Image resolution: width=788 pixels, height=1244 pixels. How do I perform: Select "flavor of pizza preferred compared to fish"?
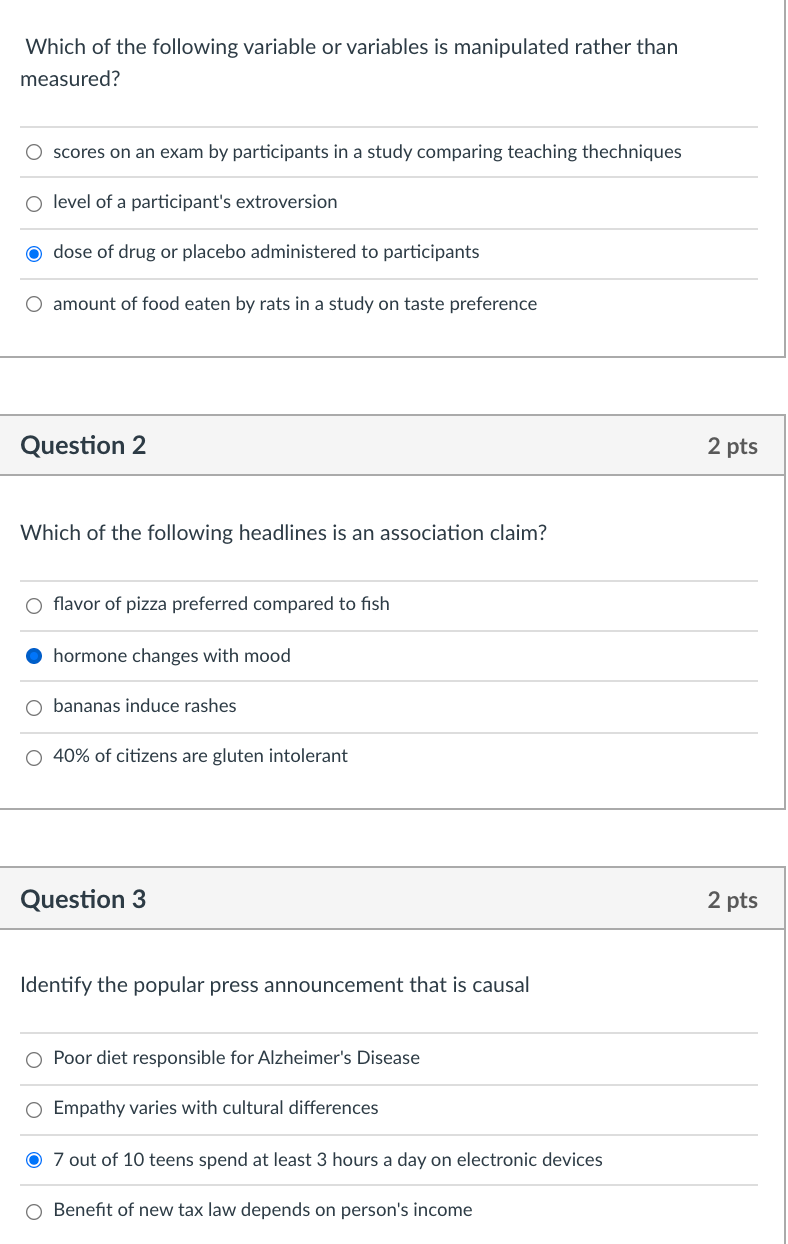33,605
